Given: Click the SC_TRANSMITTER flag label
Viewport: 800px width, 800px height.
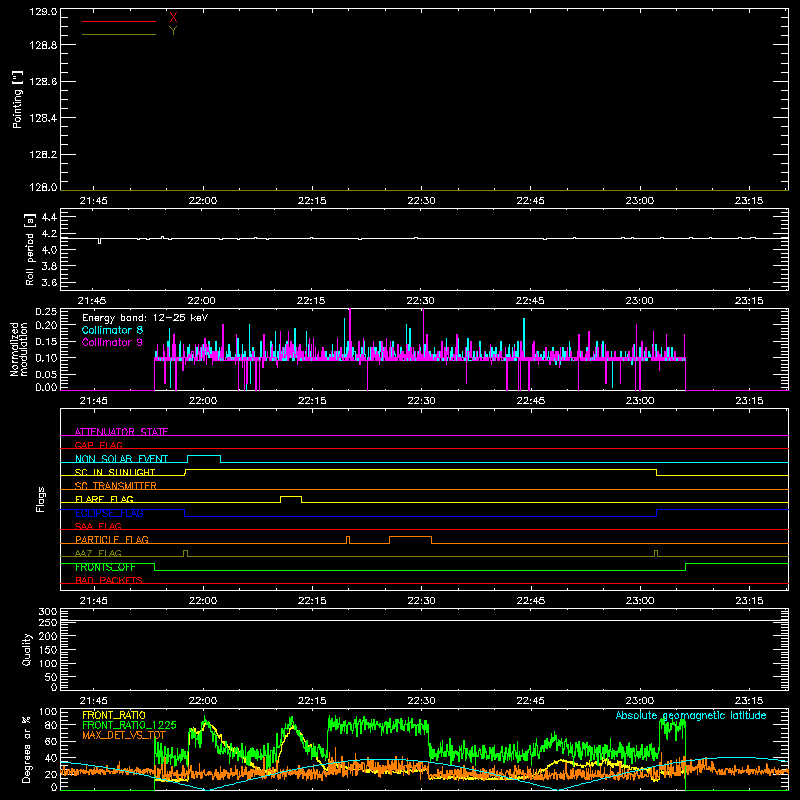Looking at the screenshot, I should pyautogui.click(x=116, y=485).
